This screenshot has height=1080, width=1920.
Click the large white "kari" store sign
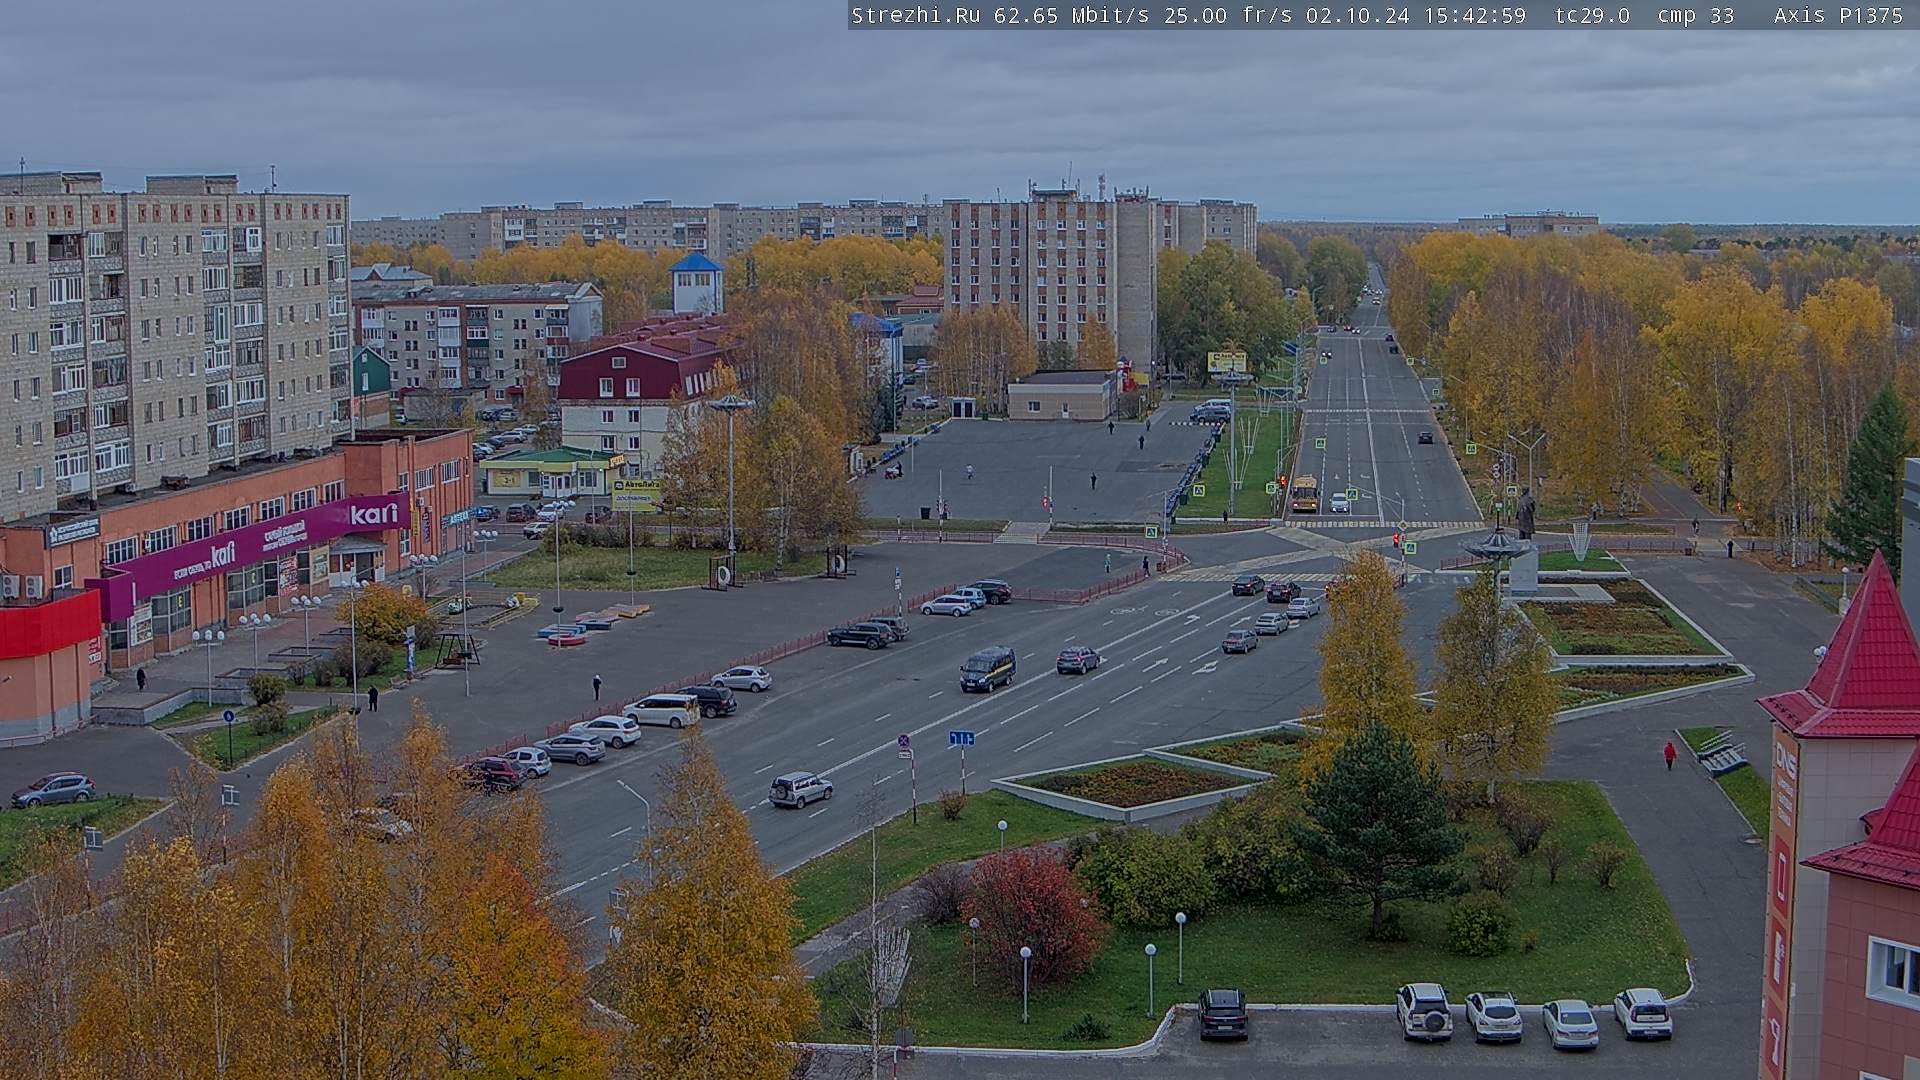pyautogui.click(x=374, y=514)
